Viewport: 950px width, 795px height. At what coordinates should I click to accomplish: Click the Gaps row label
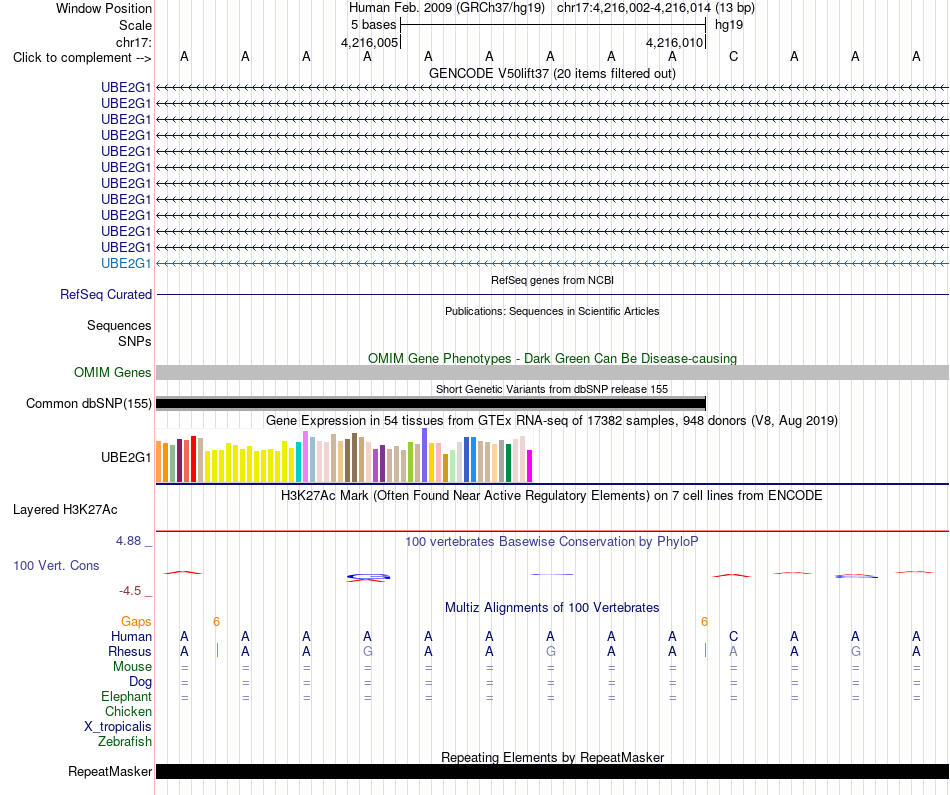[x=136, y=622]
